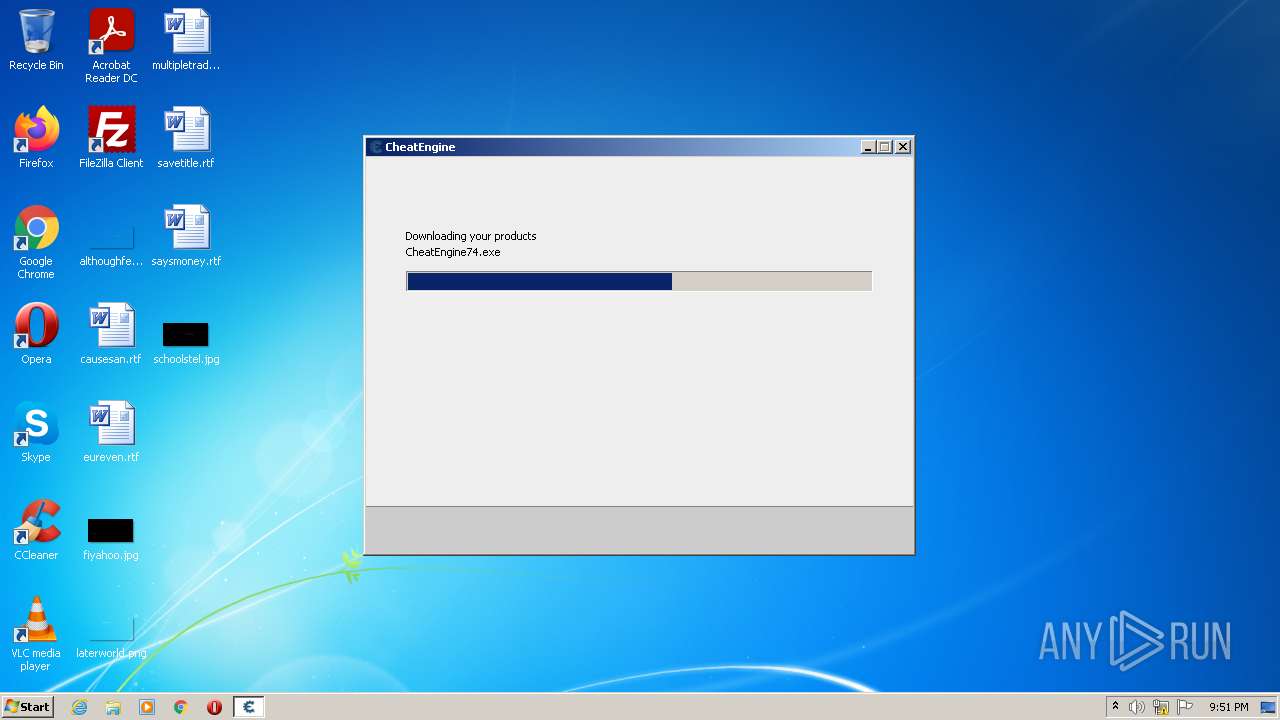
Task: Open the VLC media player shortcut
Action: coord(36,635)
